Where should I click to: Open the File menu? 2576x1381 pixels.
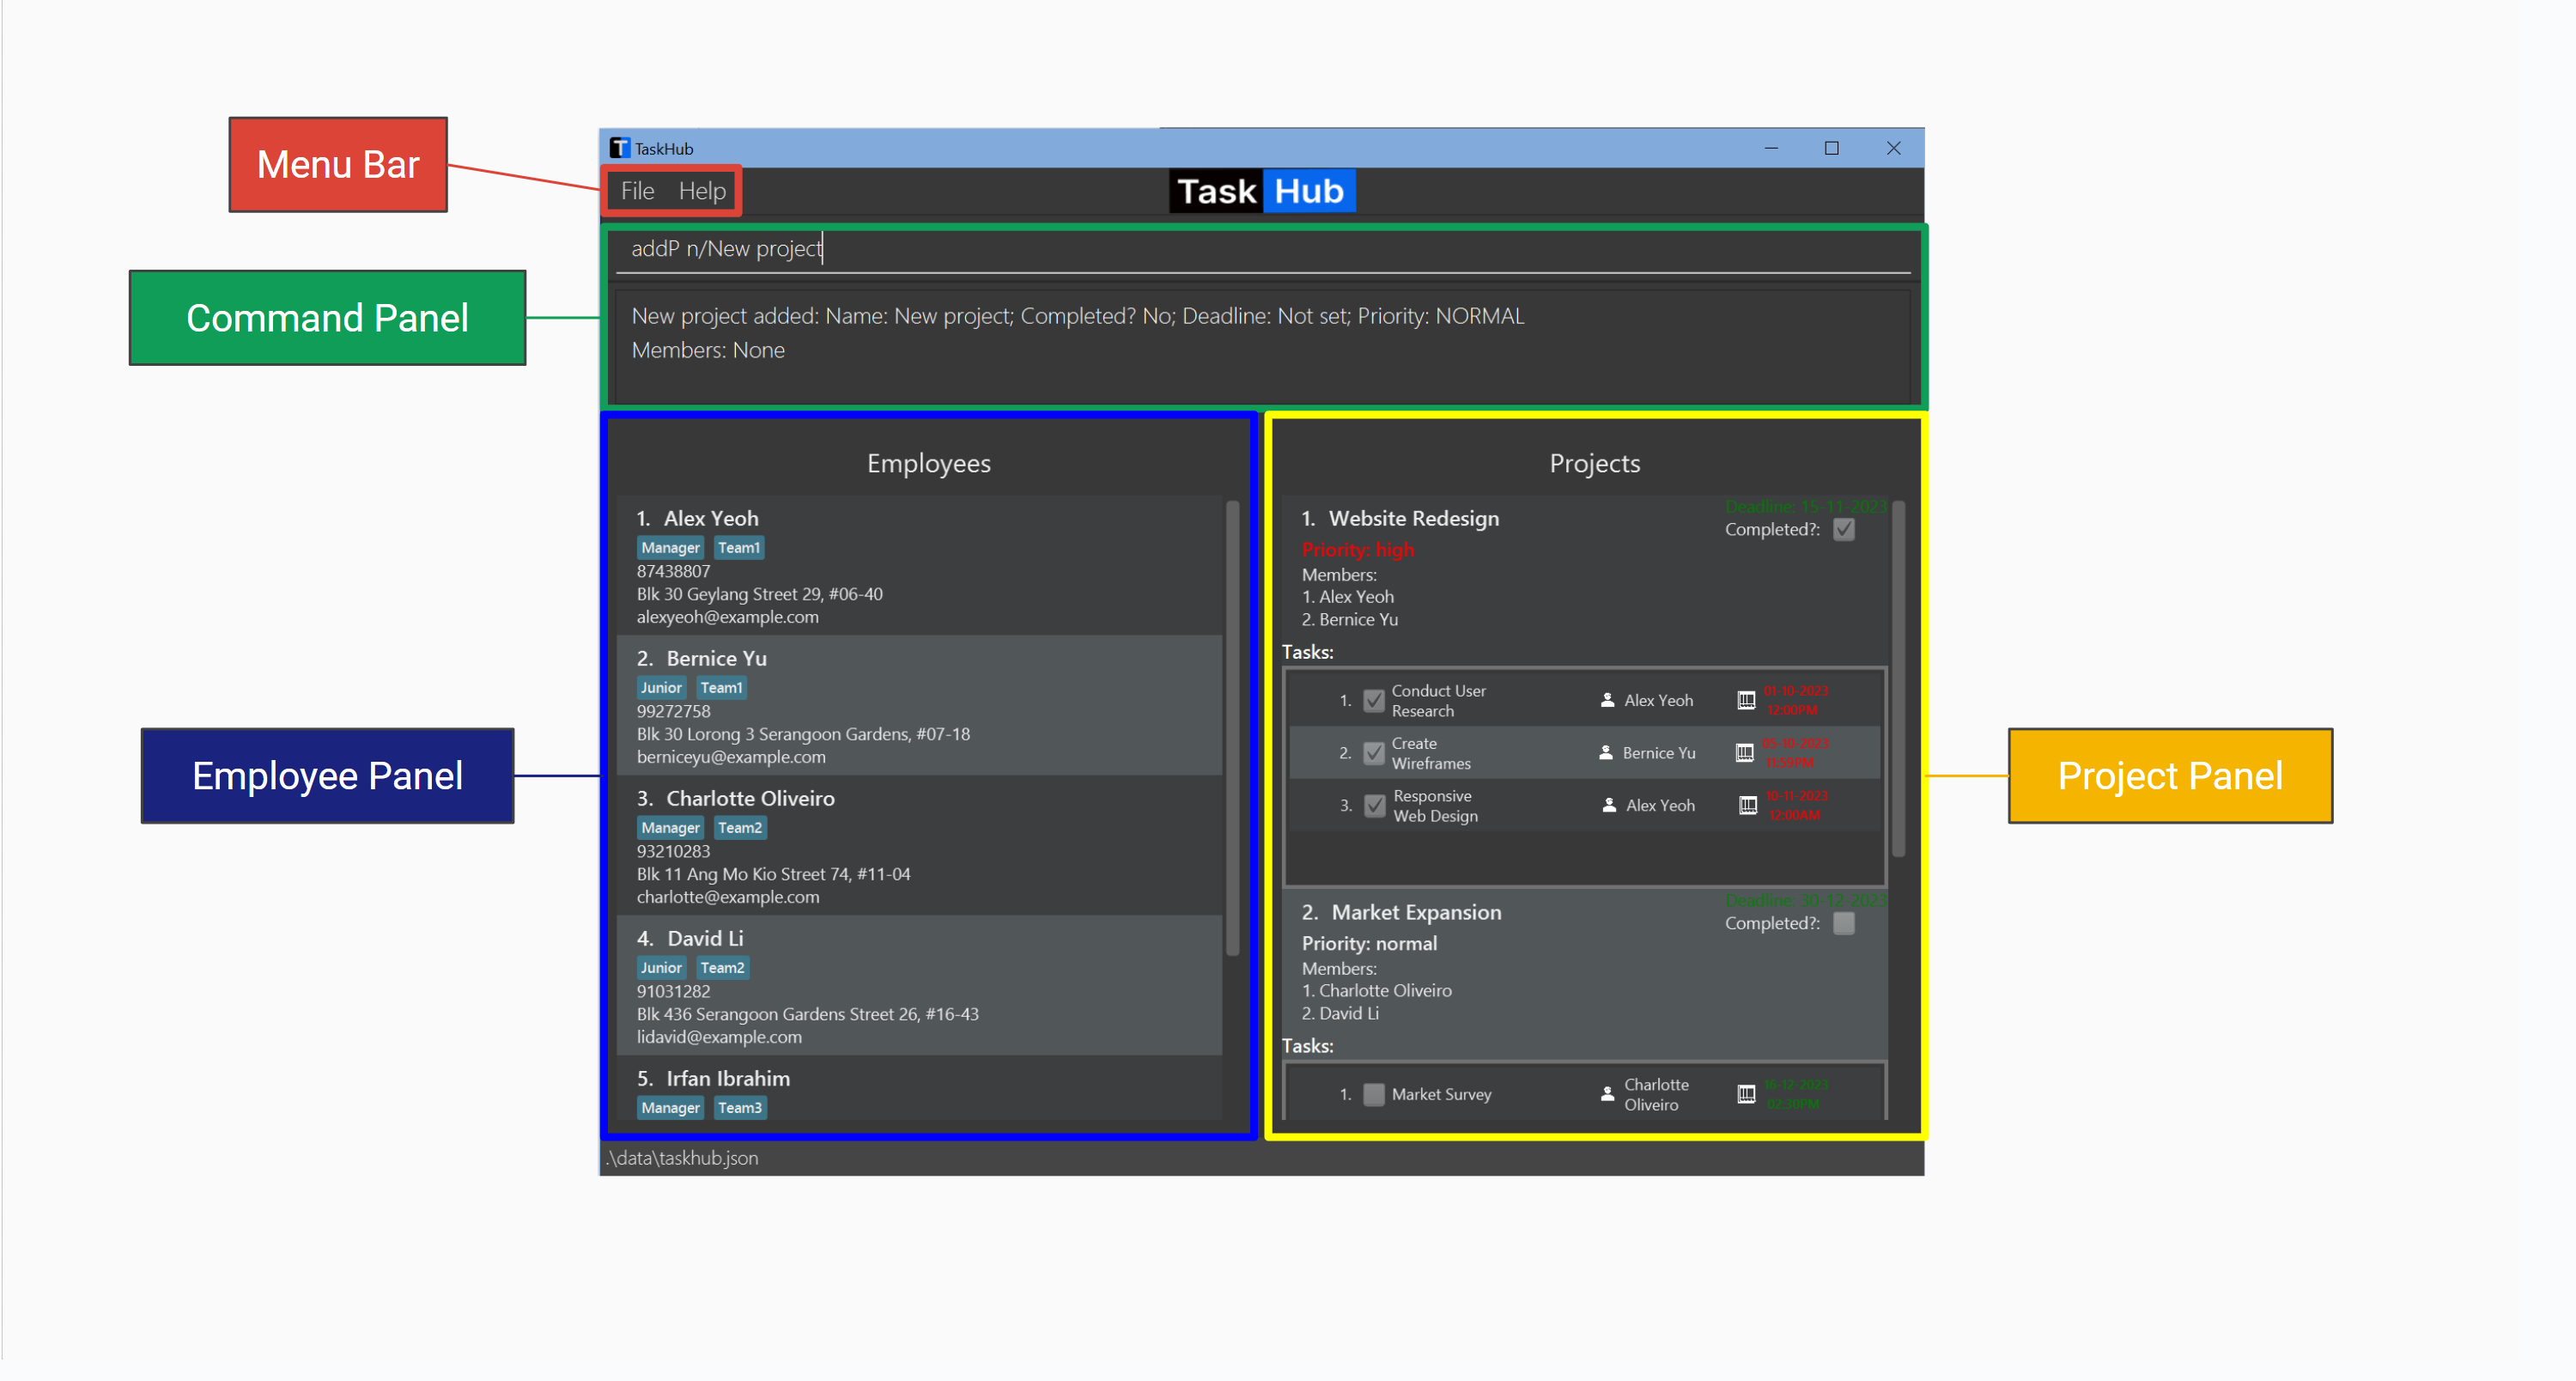[637, 191]
